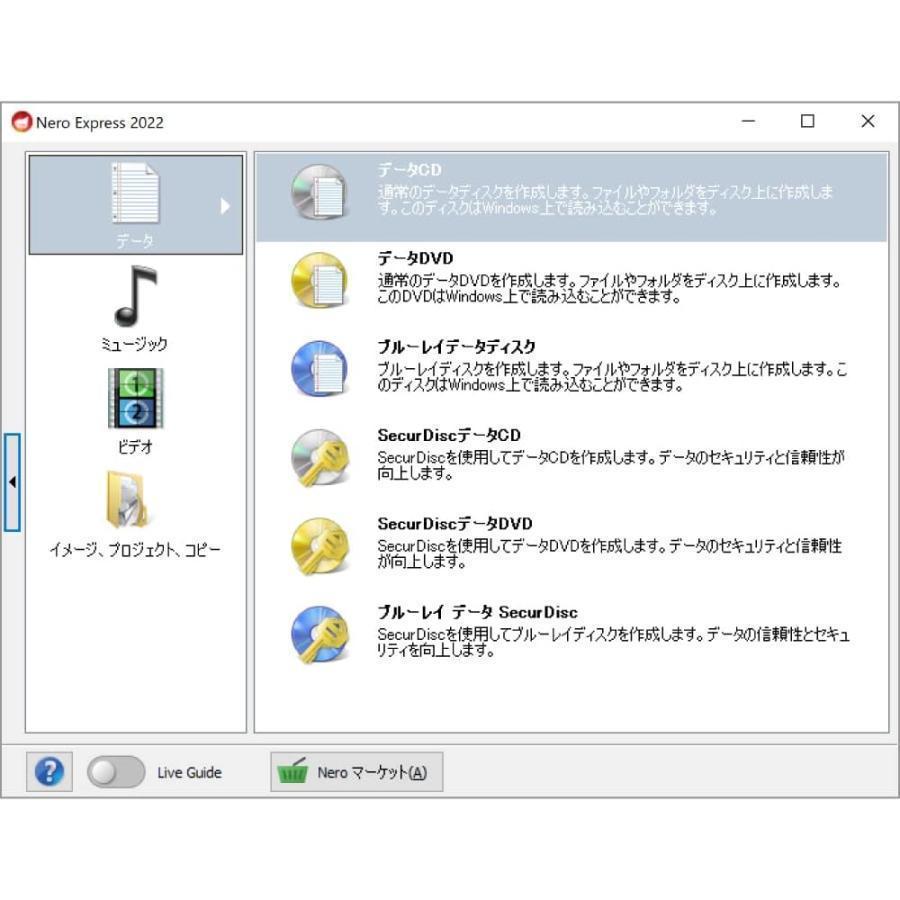Select the ブルーレイデータディスク blue disc icon
The height and width of the screenshot is (900, 900).
coord(318,369)
